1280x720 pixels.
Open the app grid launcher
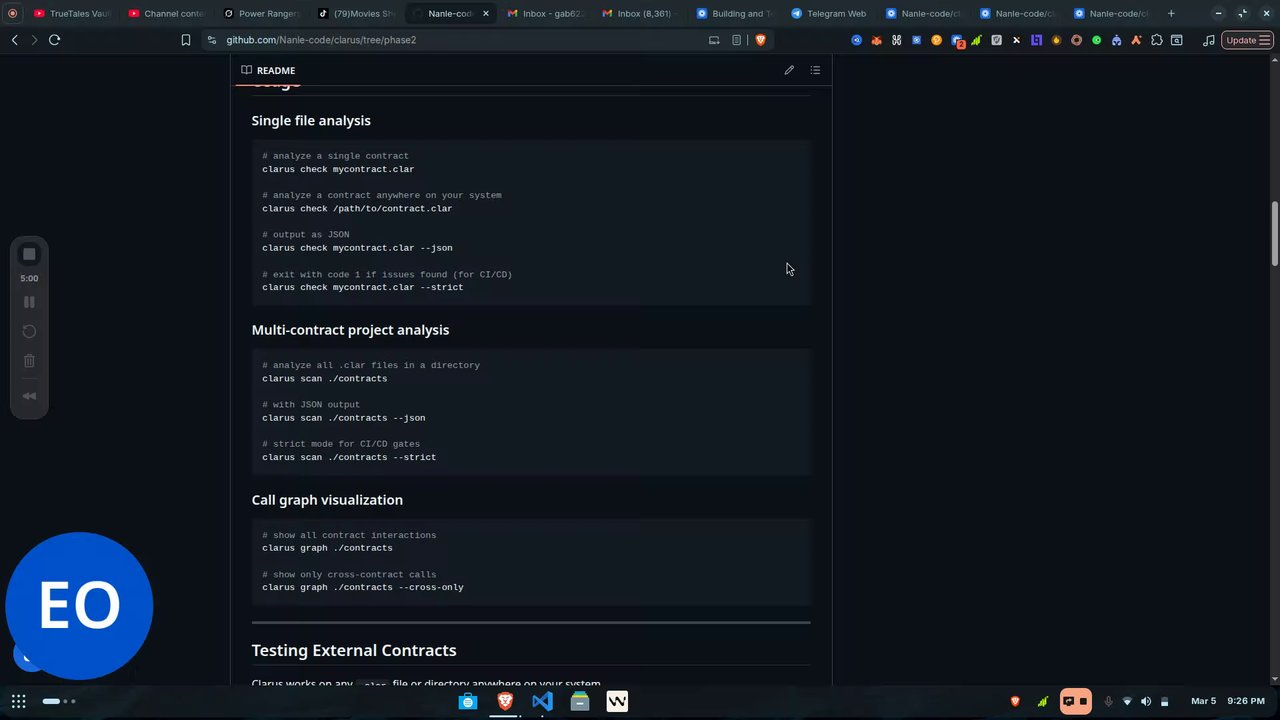click(x=18, y=701)
